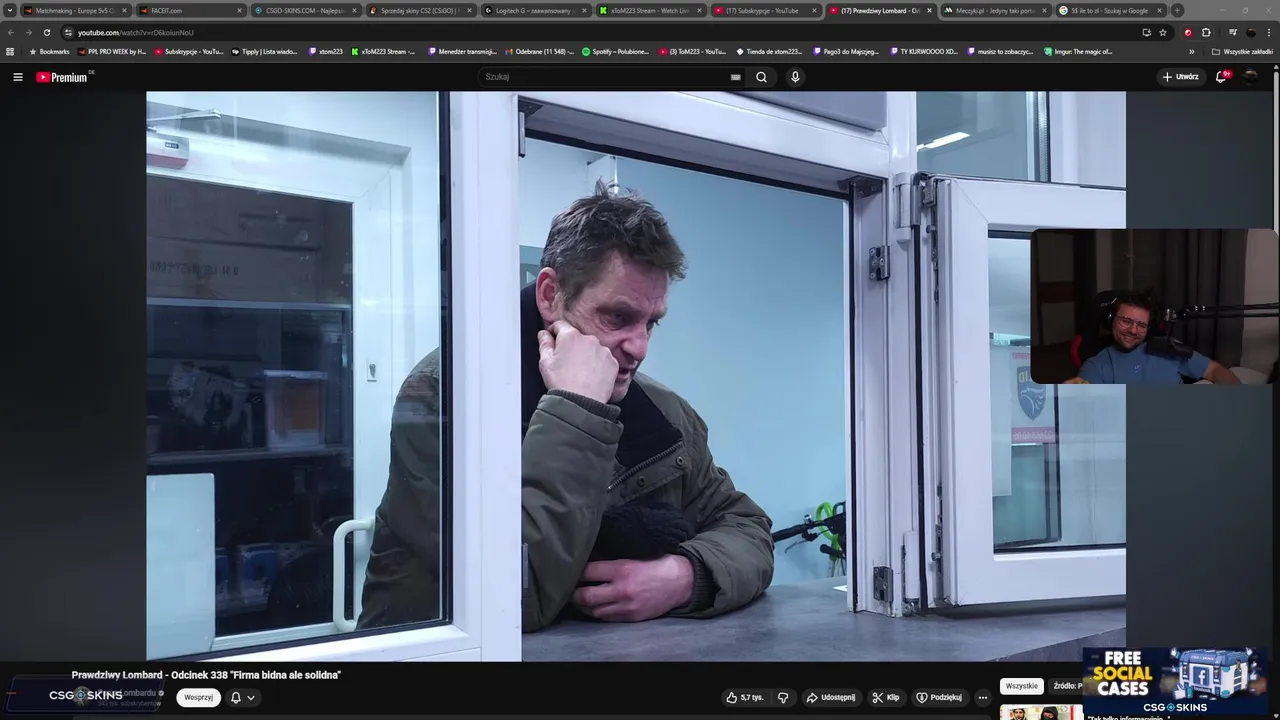Send thanks via Podziękuj button
This screenshot has height=720, width=1280.
tap(939, 697)
